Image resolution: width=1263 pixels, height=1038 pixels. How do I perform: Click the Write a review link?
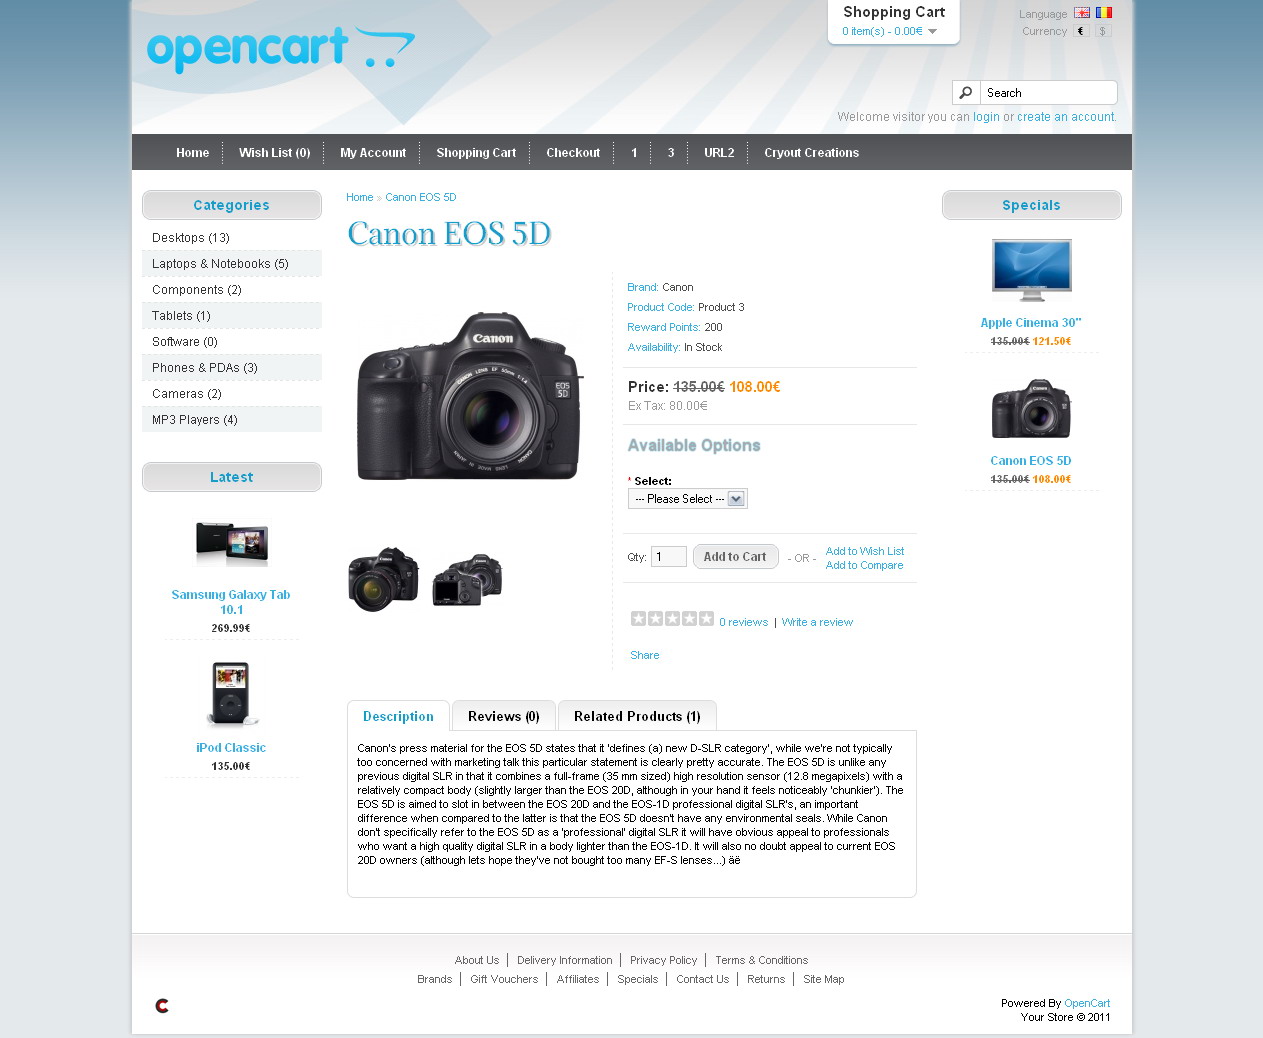817,622
